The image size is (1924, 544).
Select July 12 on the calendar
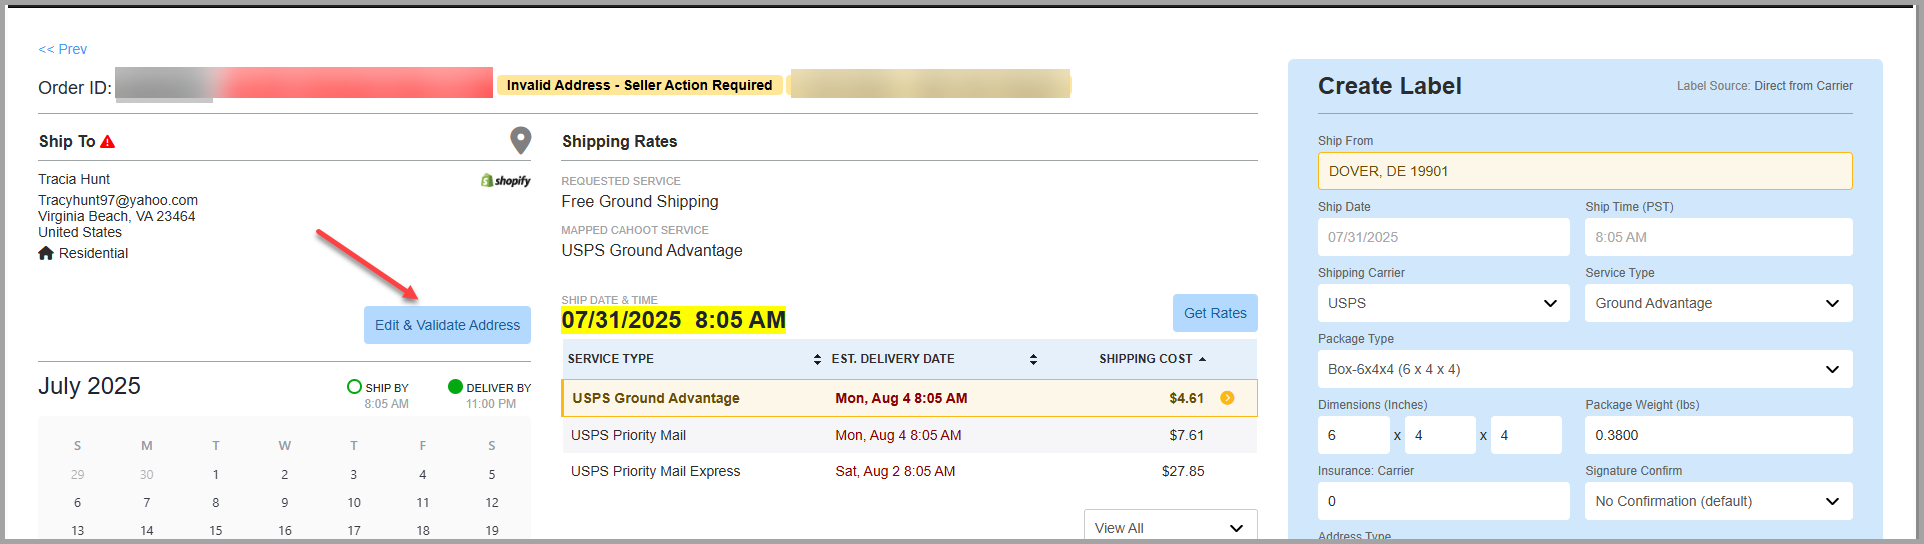[x=492, y=503]
